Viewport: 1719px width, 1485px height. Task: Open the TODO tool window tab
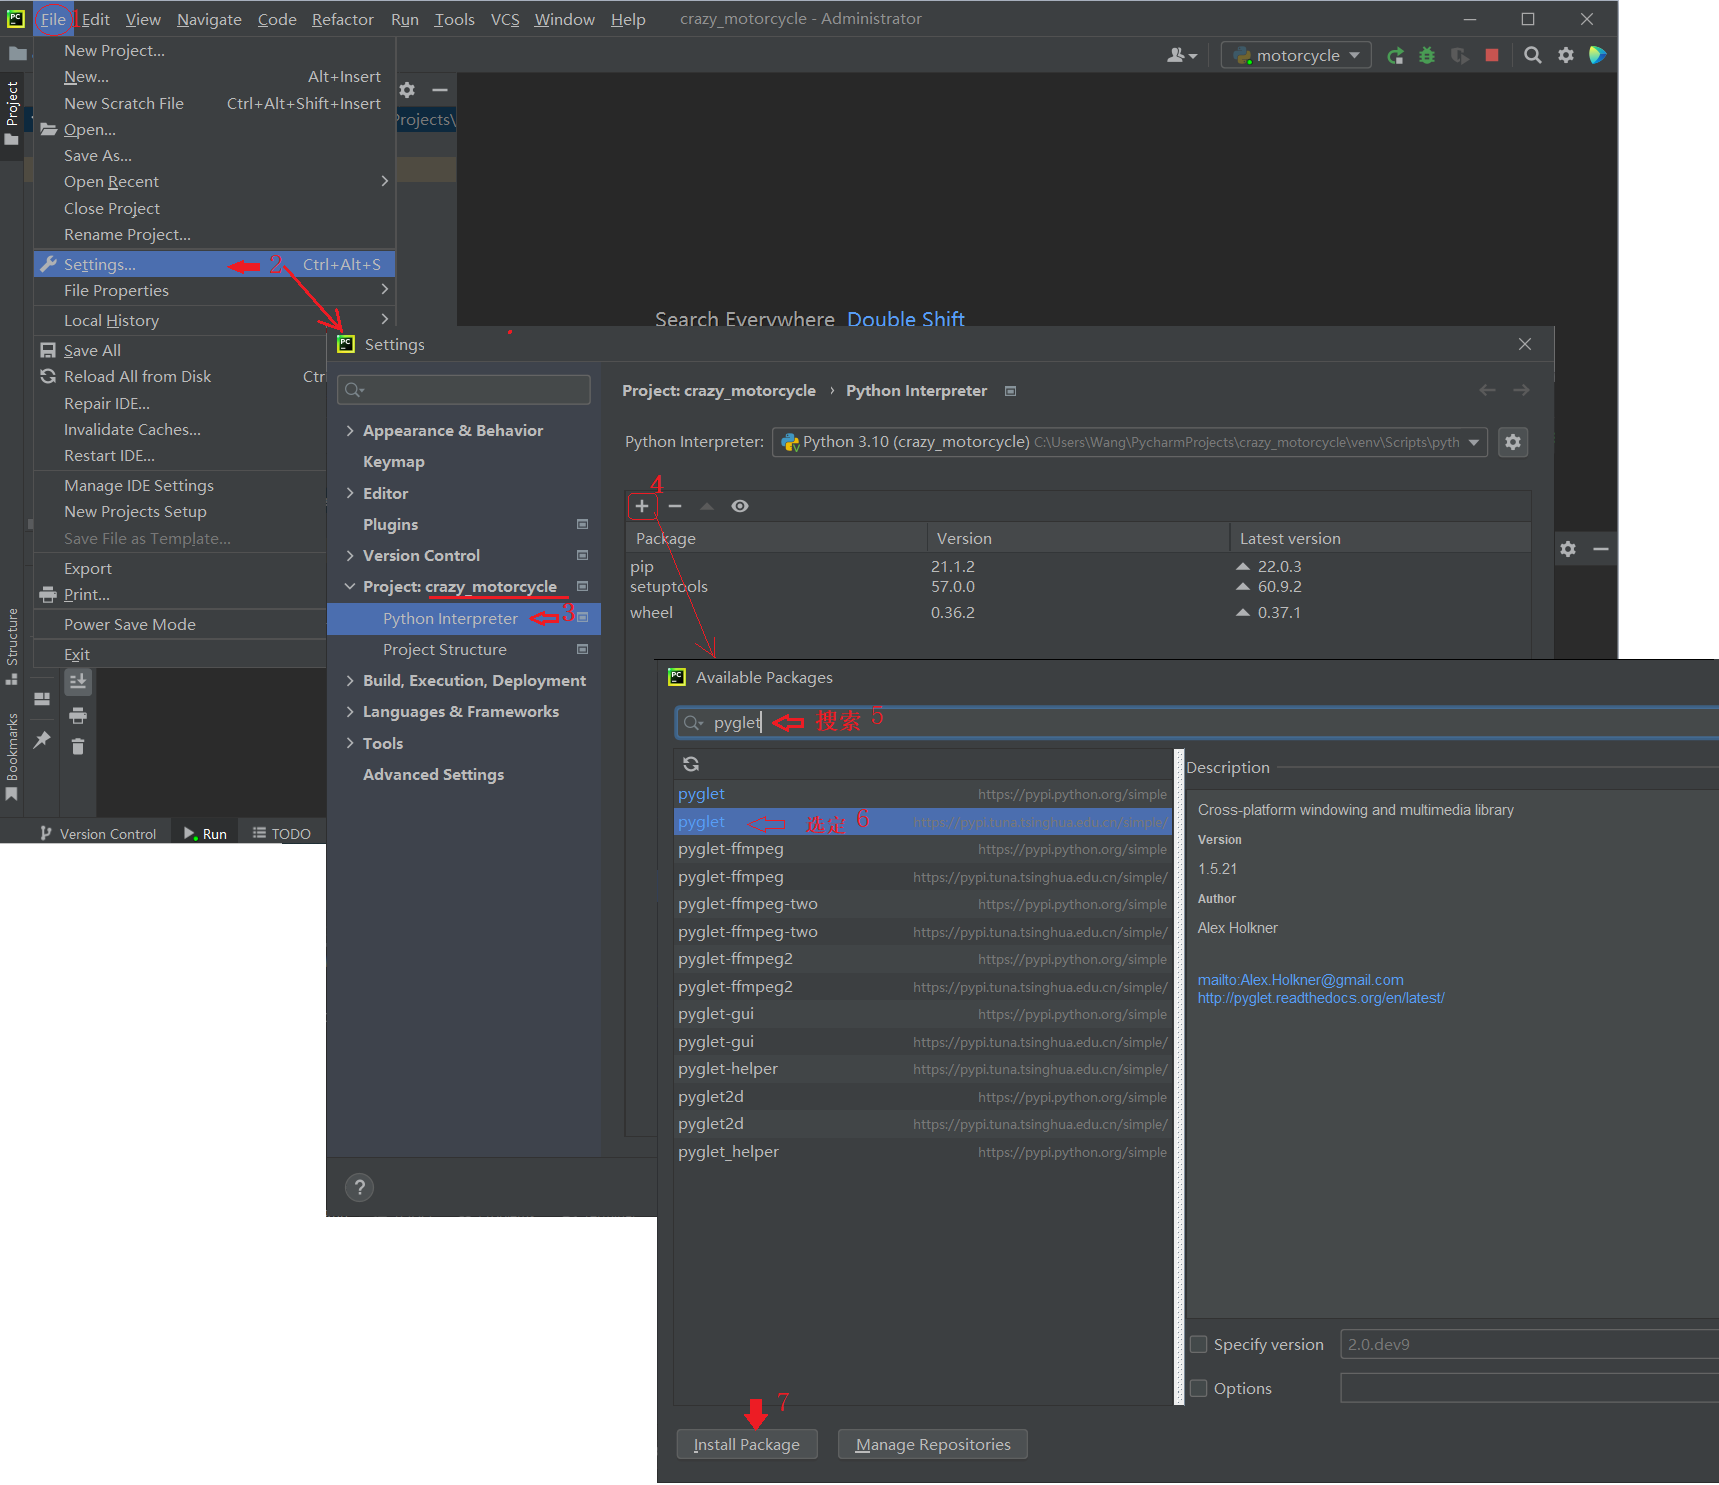tap(282, 833)
